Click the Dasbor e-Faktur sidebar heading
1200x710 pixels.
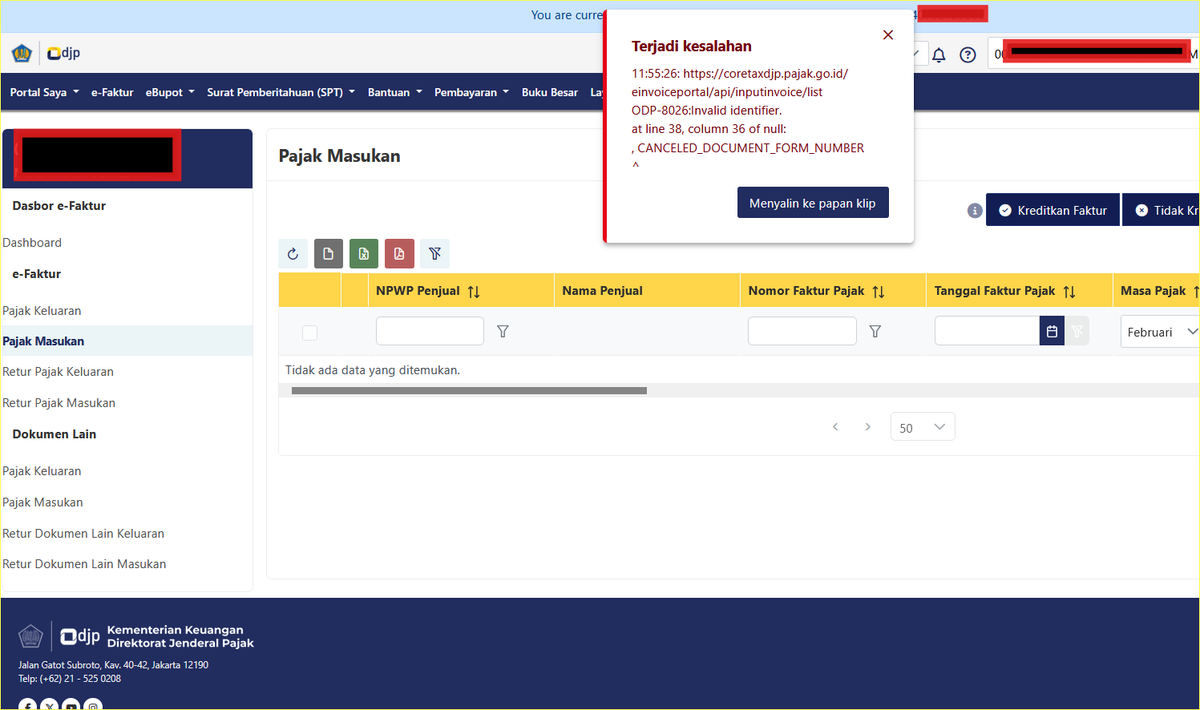pos(59,205)
